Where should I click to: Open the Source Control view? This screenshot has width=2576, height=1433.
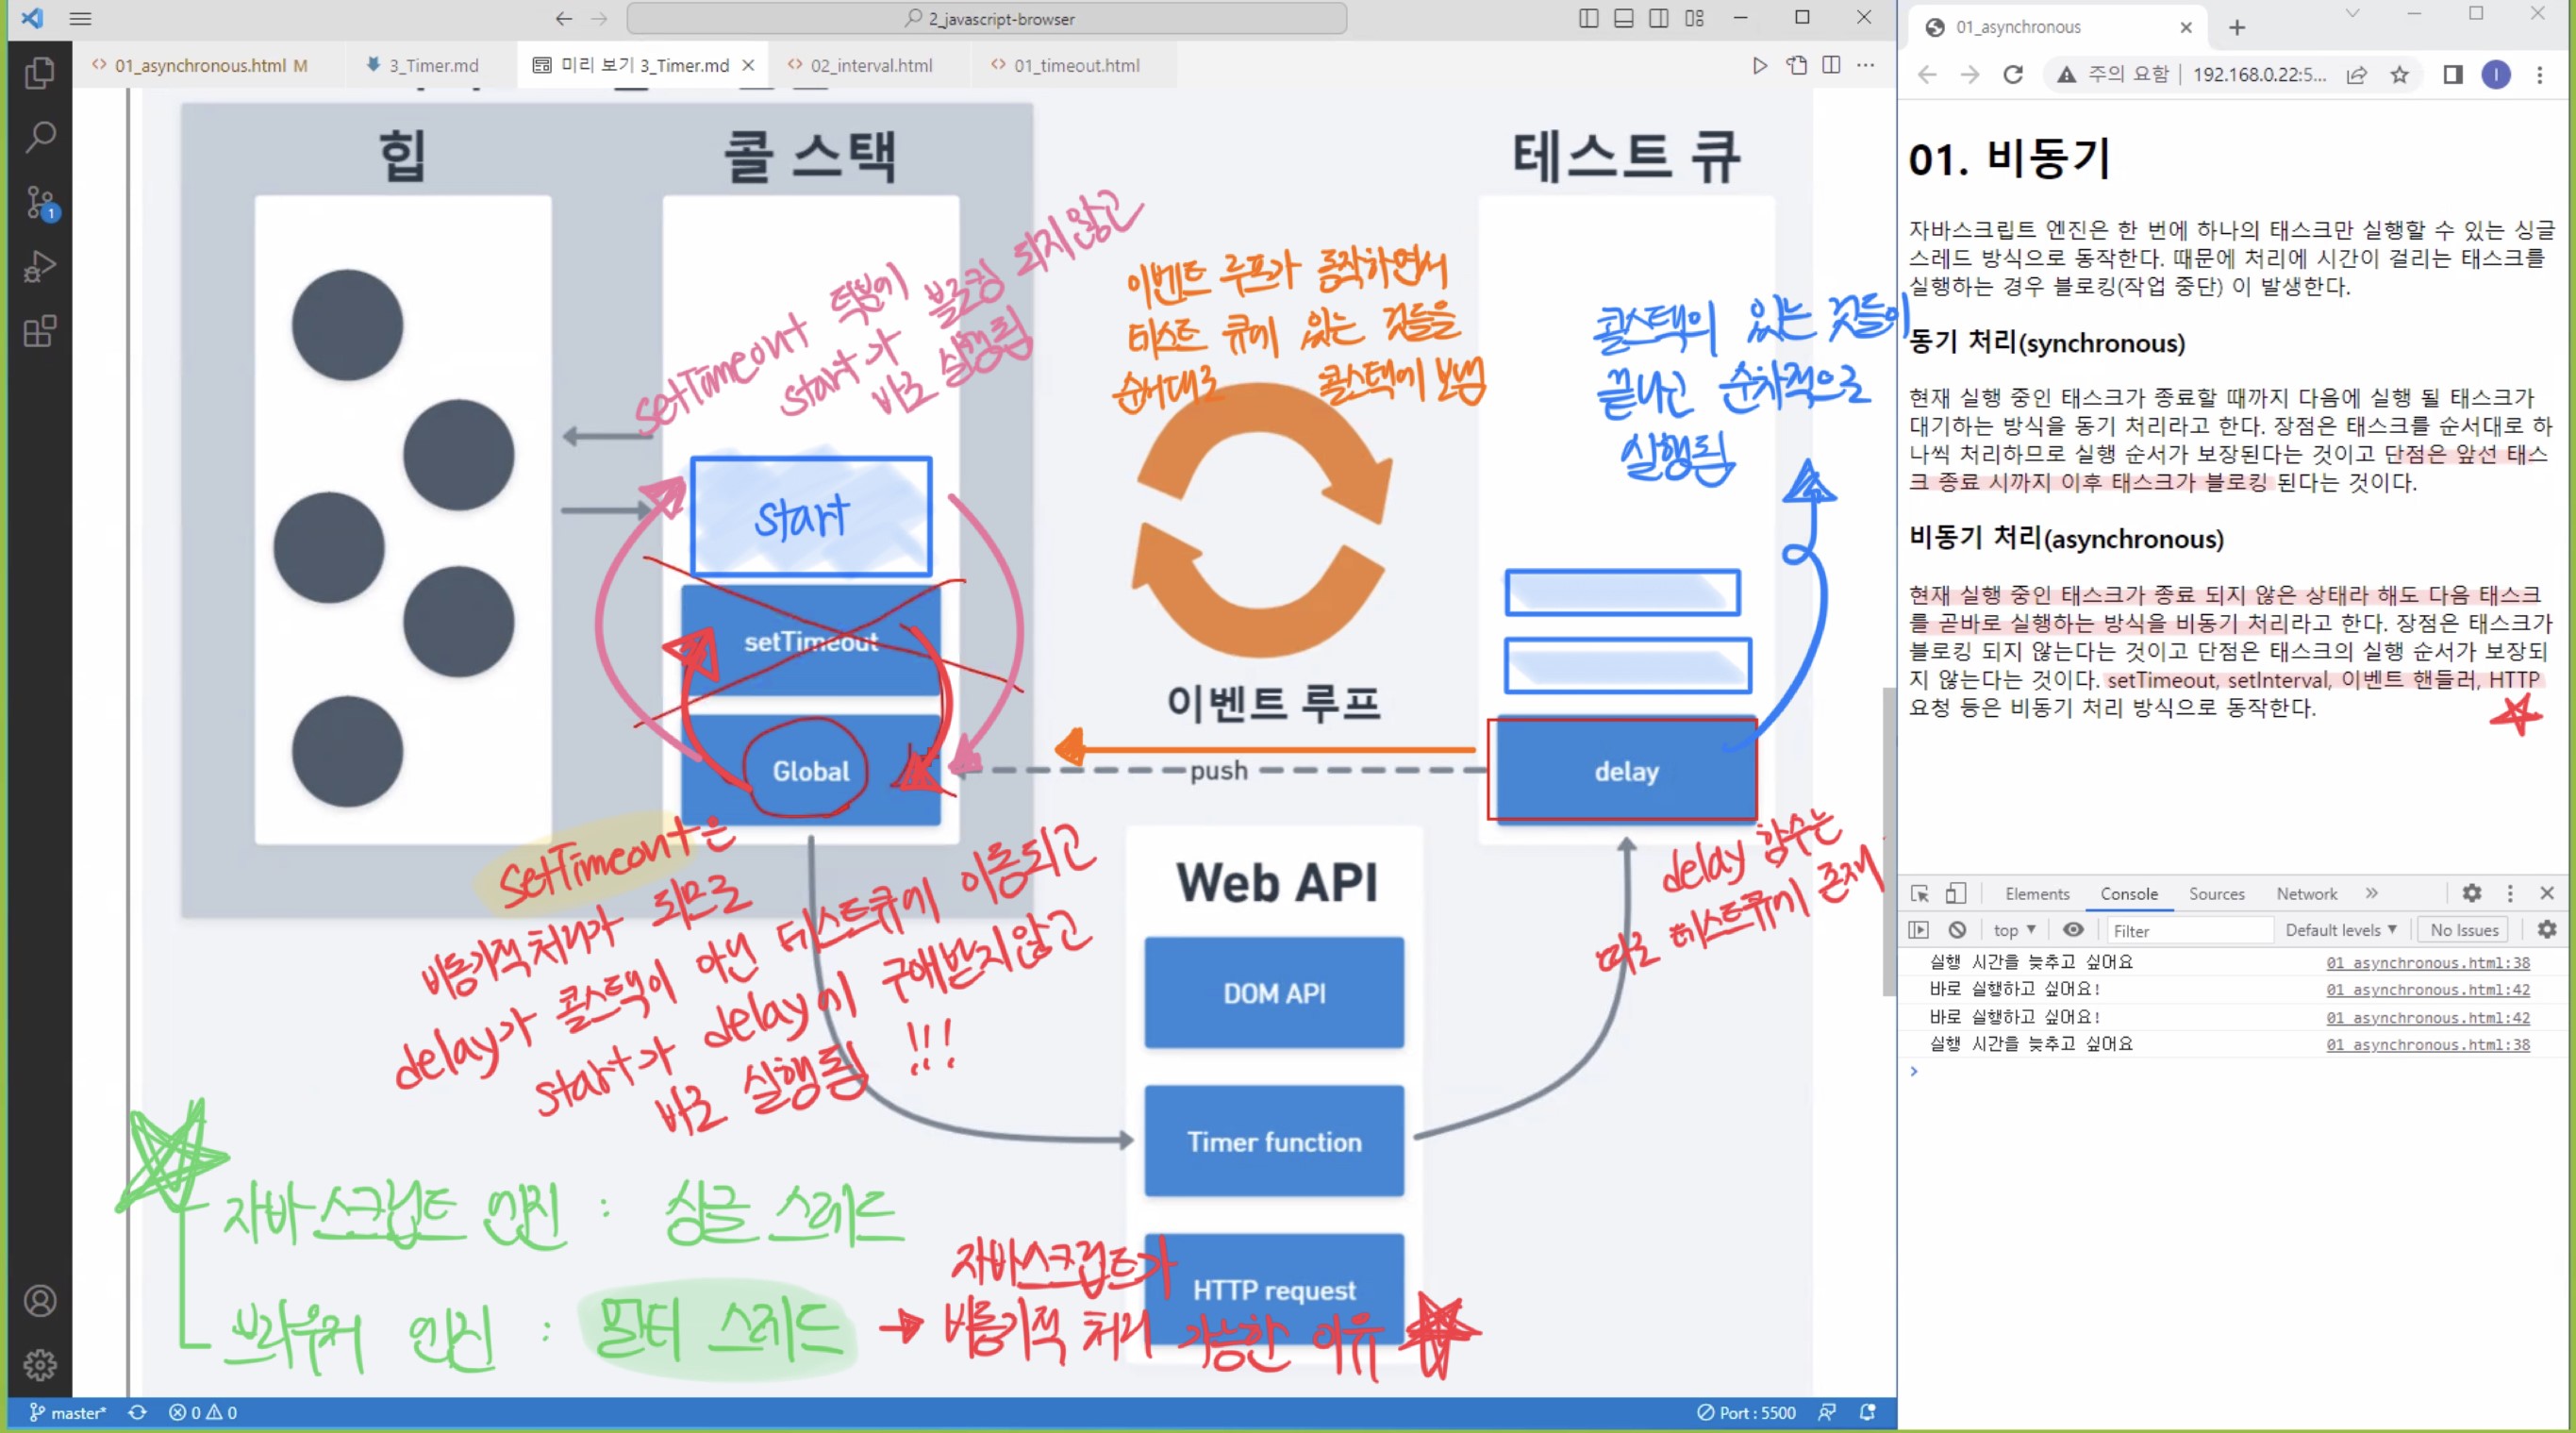pyautogui.click(x=39, y=202)
